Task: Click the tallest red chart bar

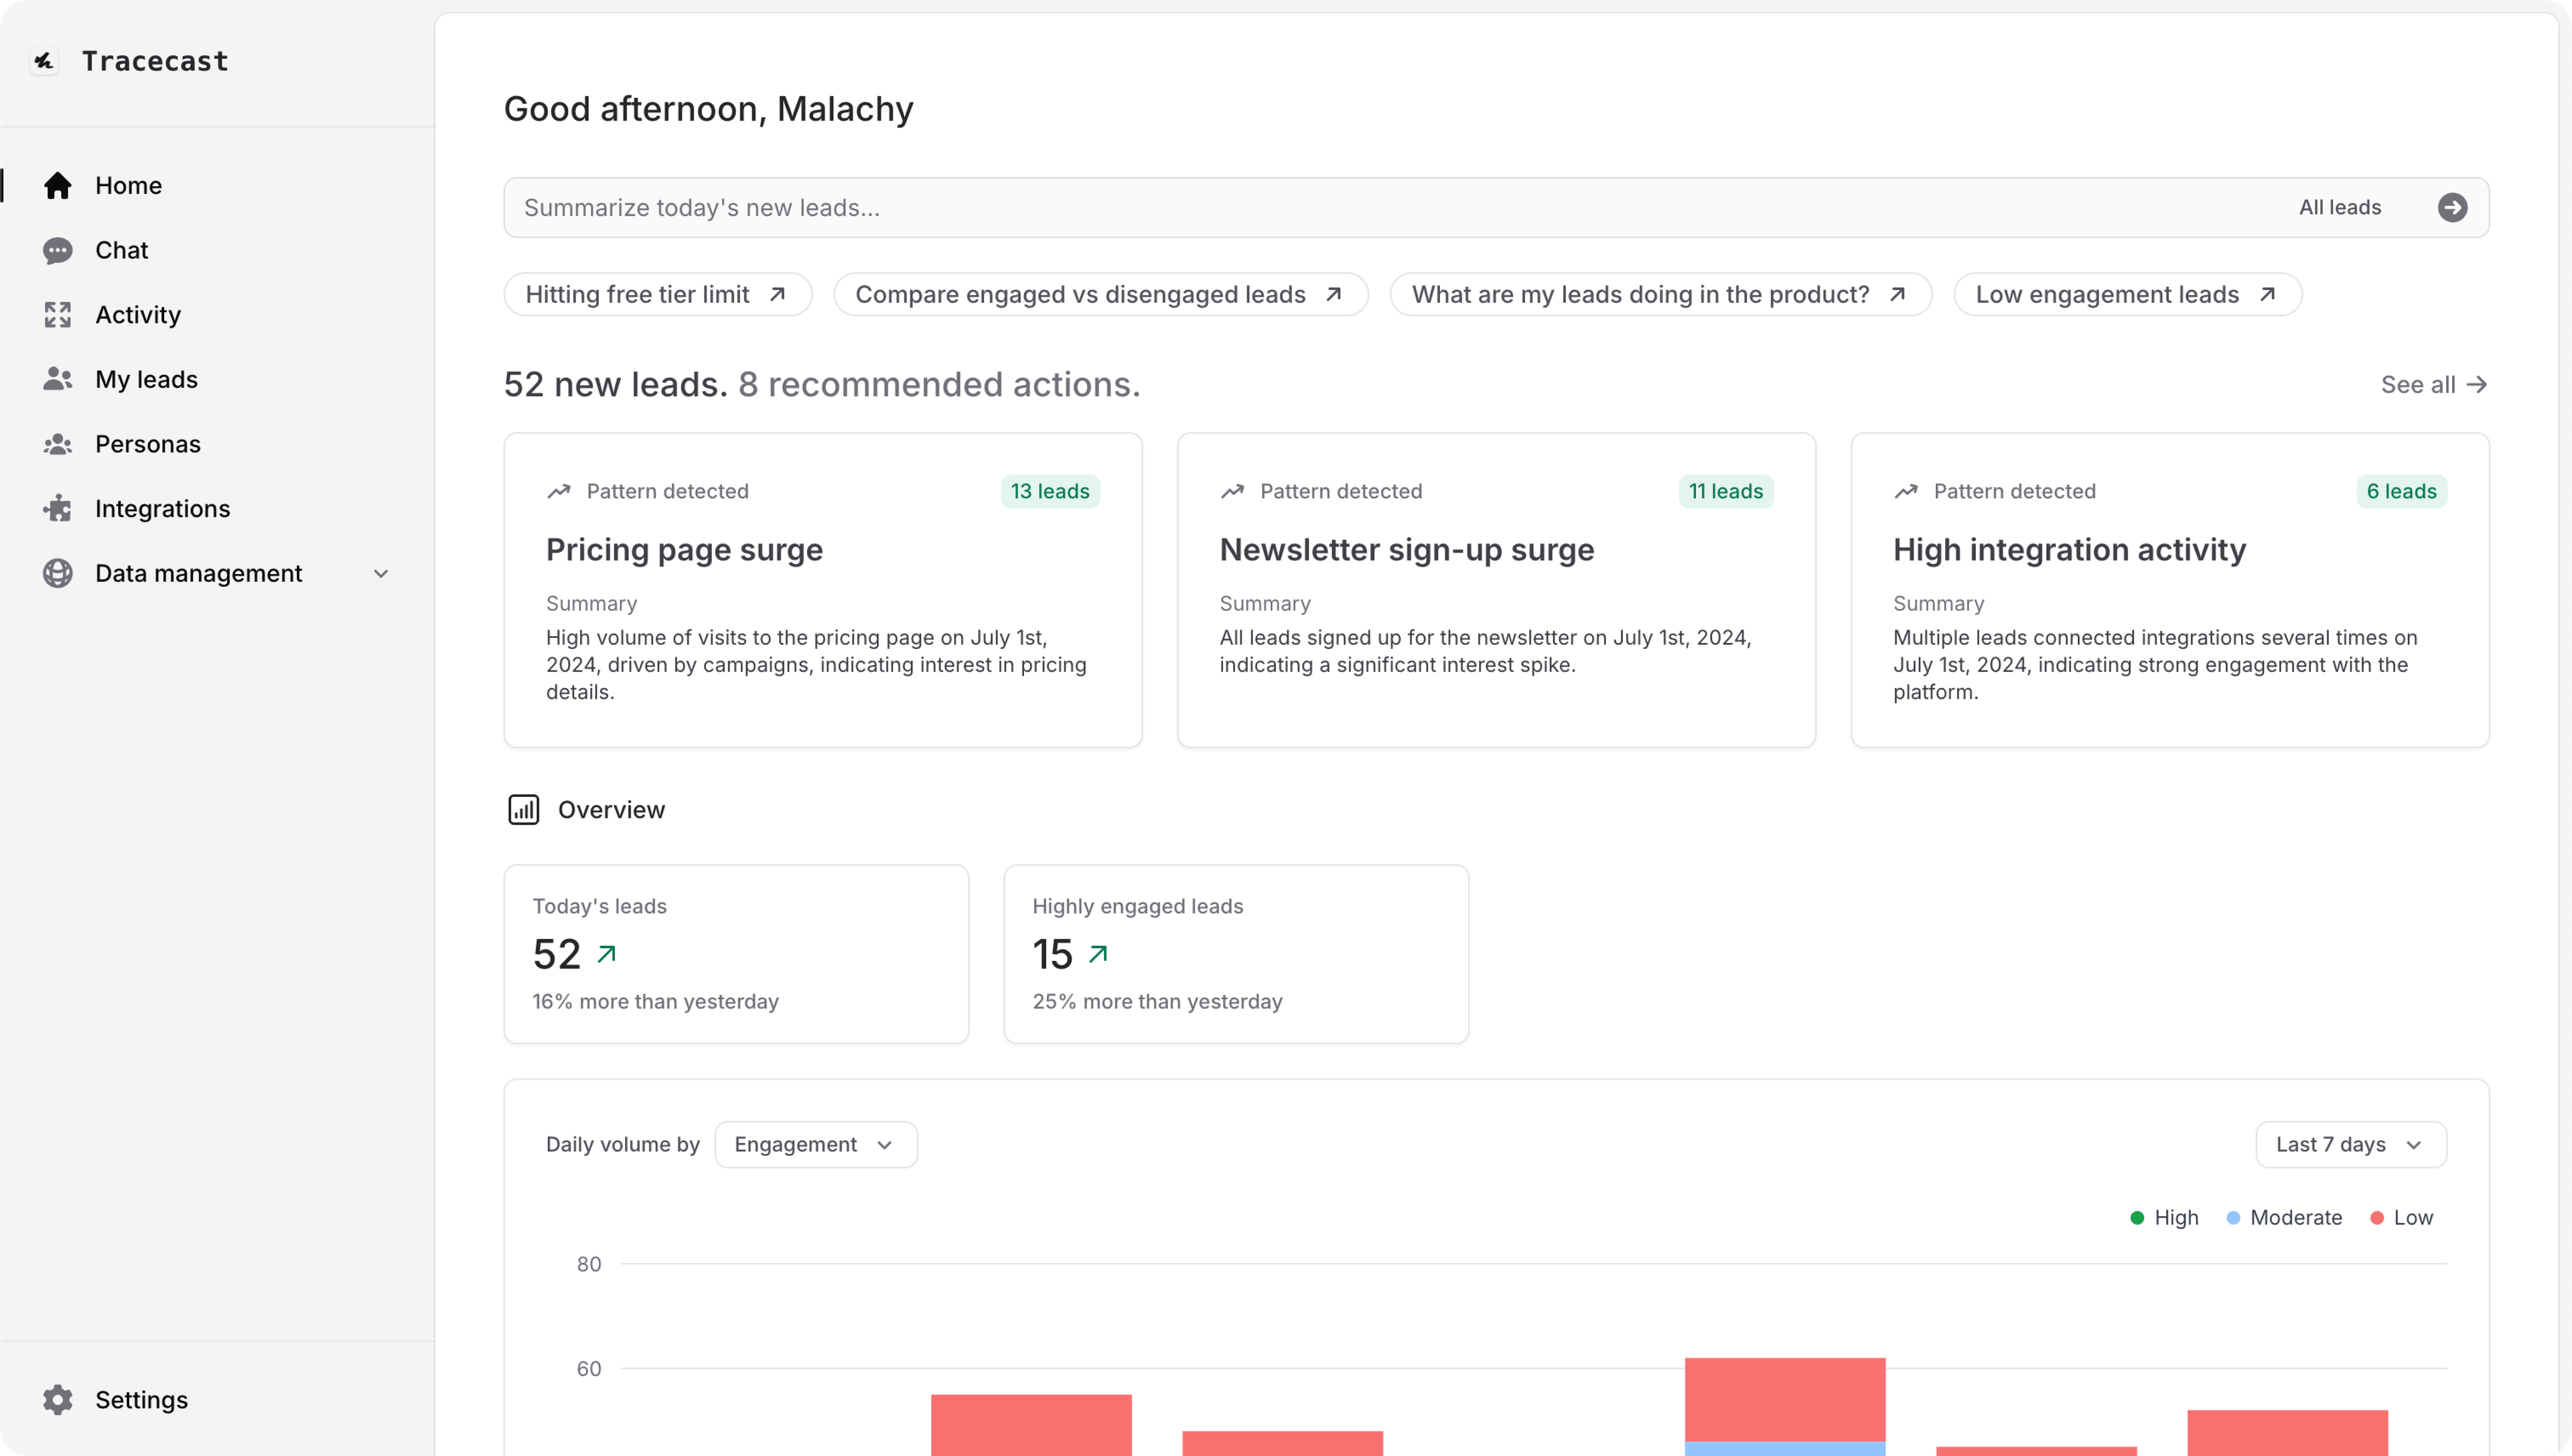Action: pos(1785,1399)
